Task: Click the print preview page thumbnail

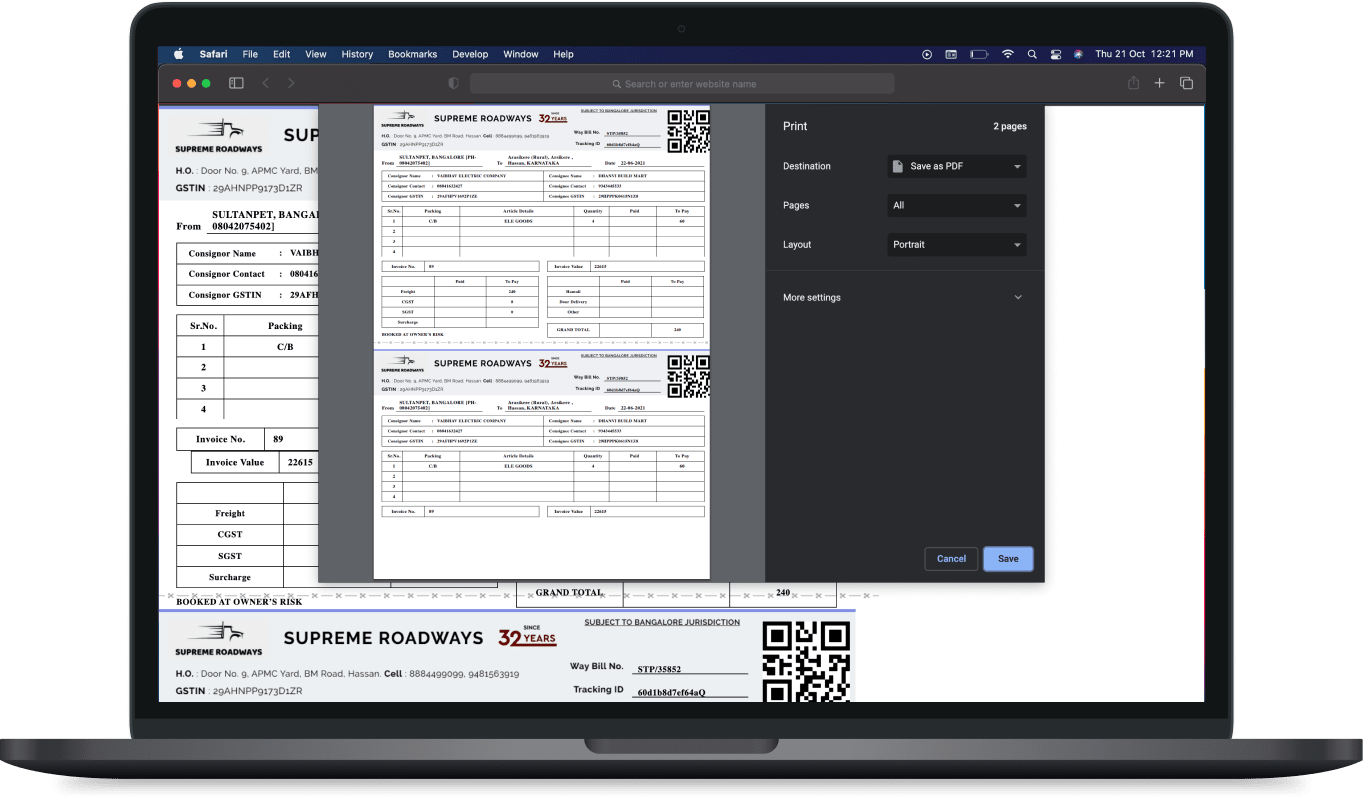Action: (541, 342)
